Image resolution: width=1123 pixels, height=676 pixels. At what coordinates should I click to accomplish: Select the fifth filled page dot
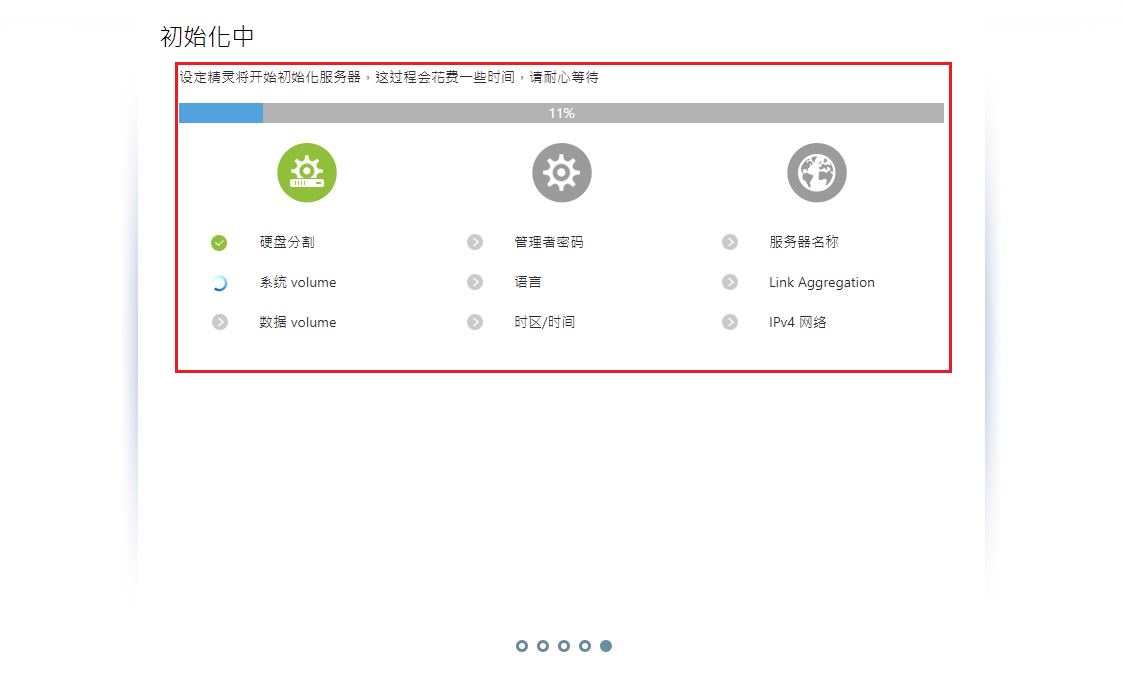coord(606,646)
